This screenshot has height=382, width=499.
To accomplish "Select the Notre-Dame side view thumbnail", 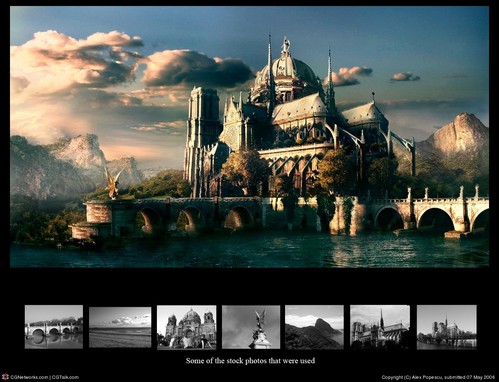I will (x=380, y=327).
